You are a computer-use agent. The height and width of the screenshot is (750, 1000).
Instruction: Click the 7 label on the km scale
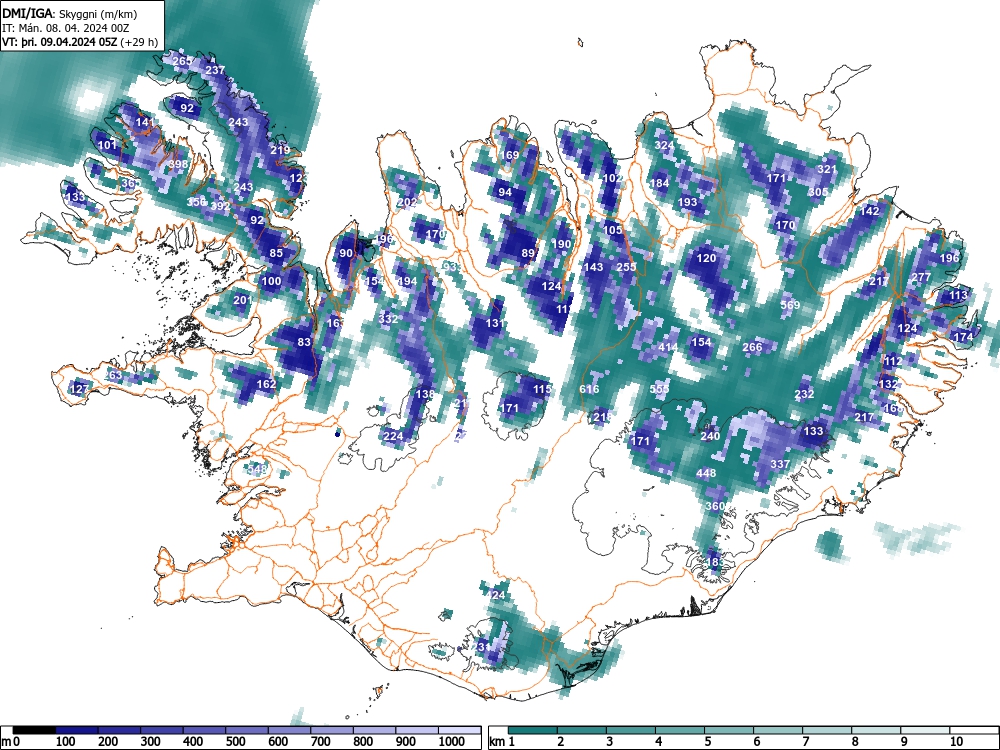[805, 742]
